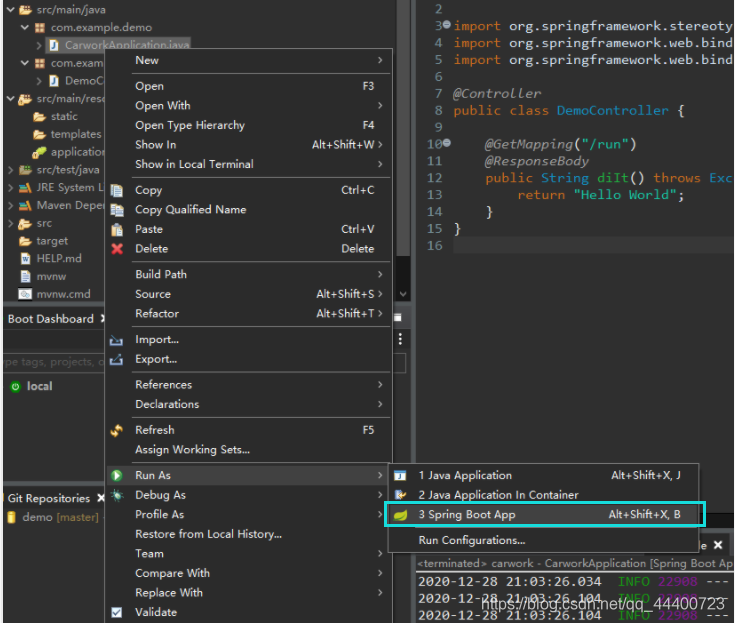Expand the JRE System Library node
Image resolution: width=735 pixels, height=623 pixels.
(10, 188)
